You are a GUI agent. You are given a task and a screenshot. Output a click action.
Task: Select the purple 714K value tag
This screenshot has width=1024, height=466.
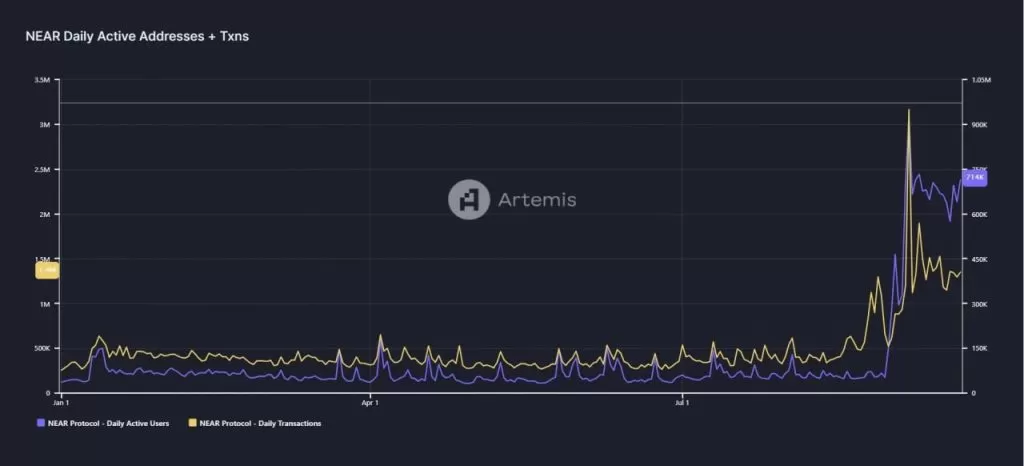tap(974, 177)
